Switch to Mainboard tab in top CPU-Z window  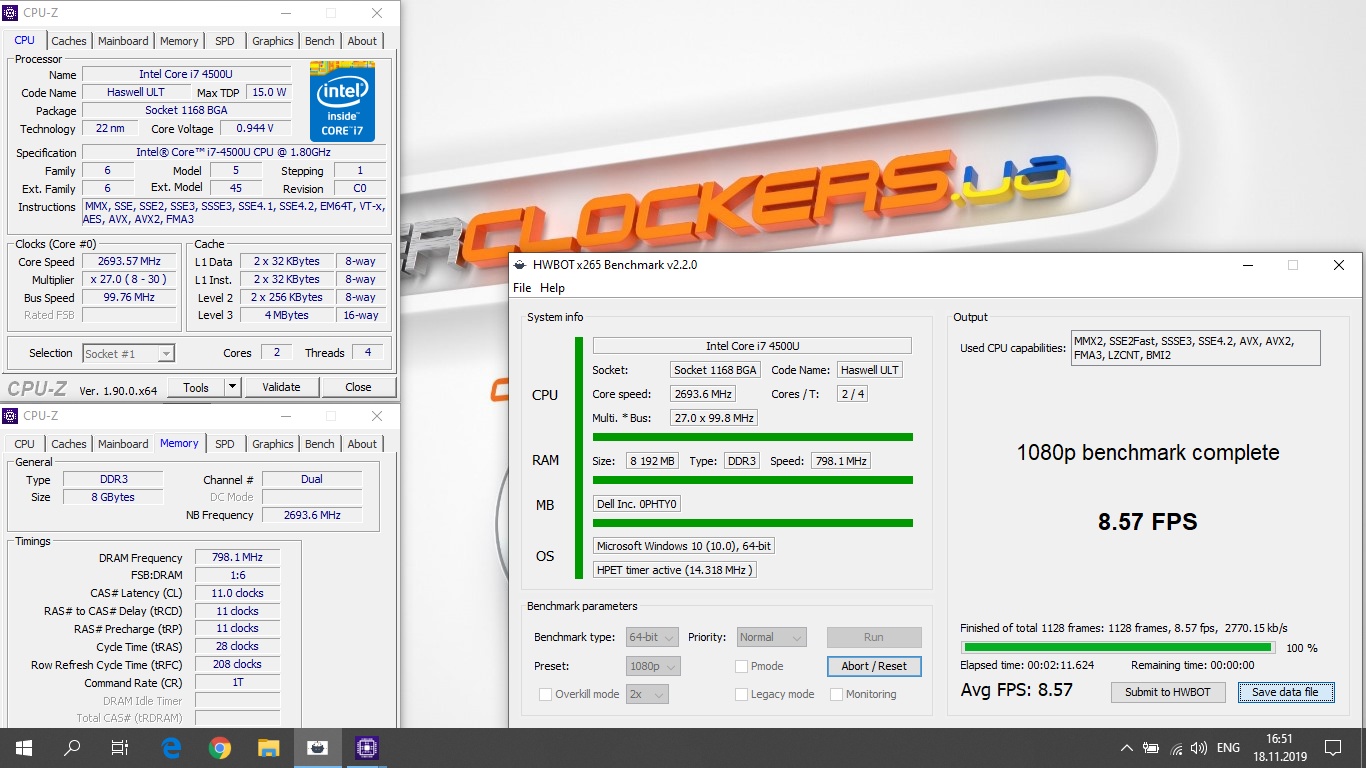tap(123, 41)
